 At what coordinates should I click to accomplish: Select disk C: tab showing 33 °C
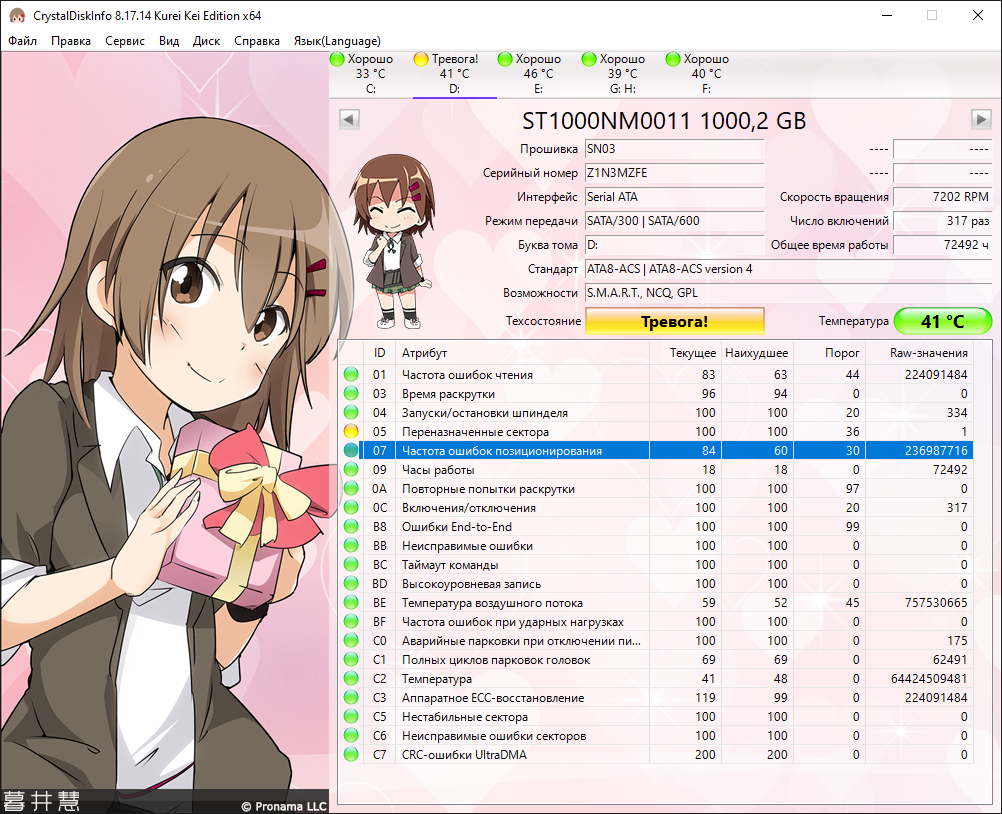tap(371, 74)
